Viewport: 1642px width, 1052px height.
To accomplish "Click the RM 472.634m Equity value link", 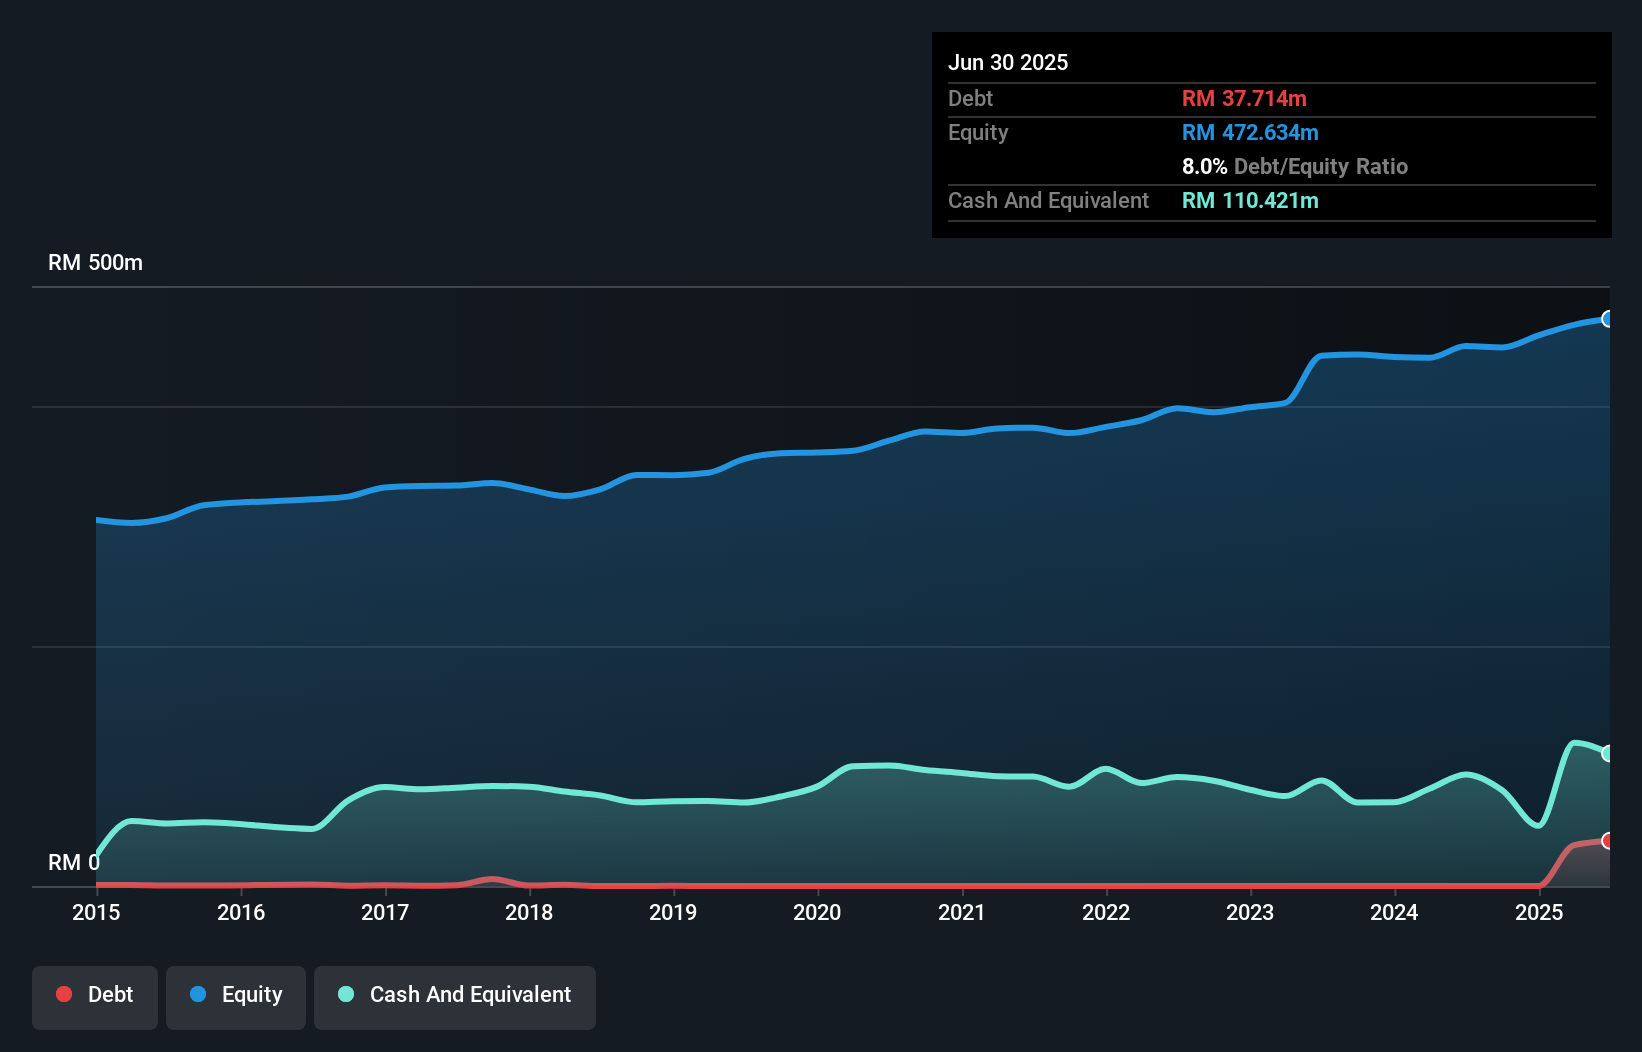I will click(x=1250, y=132).
